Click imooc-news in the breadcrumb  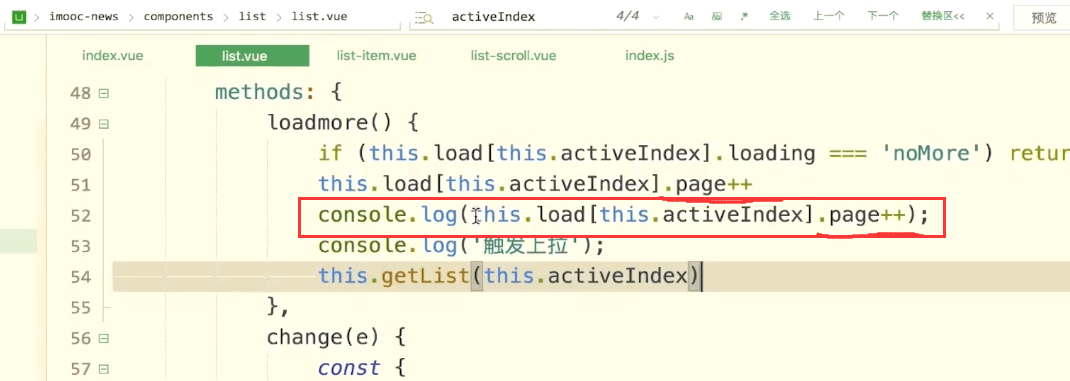[x=83, y=16]
